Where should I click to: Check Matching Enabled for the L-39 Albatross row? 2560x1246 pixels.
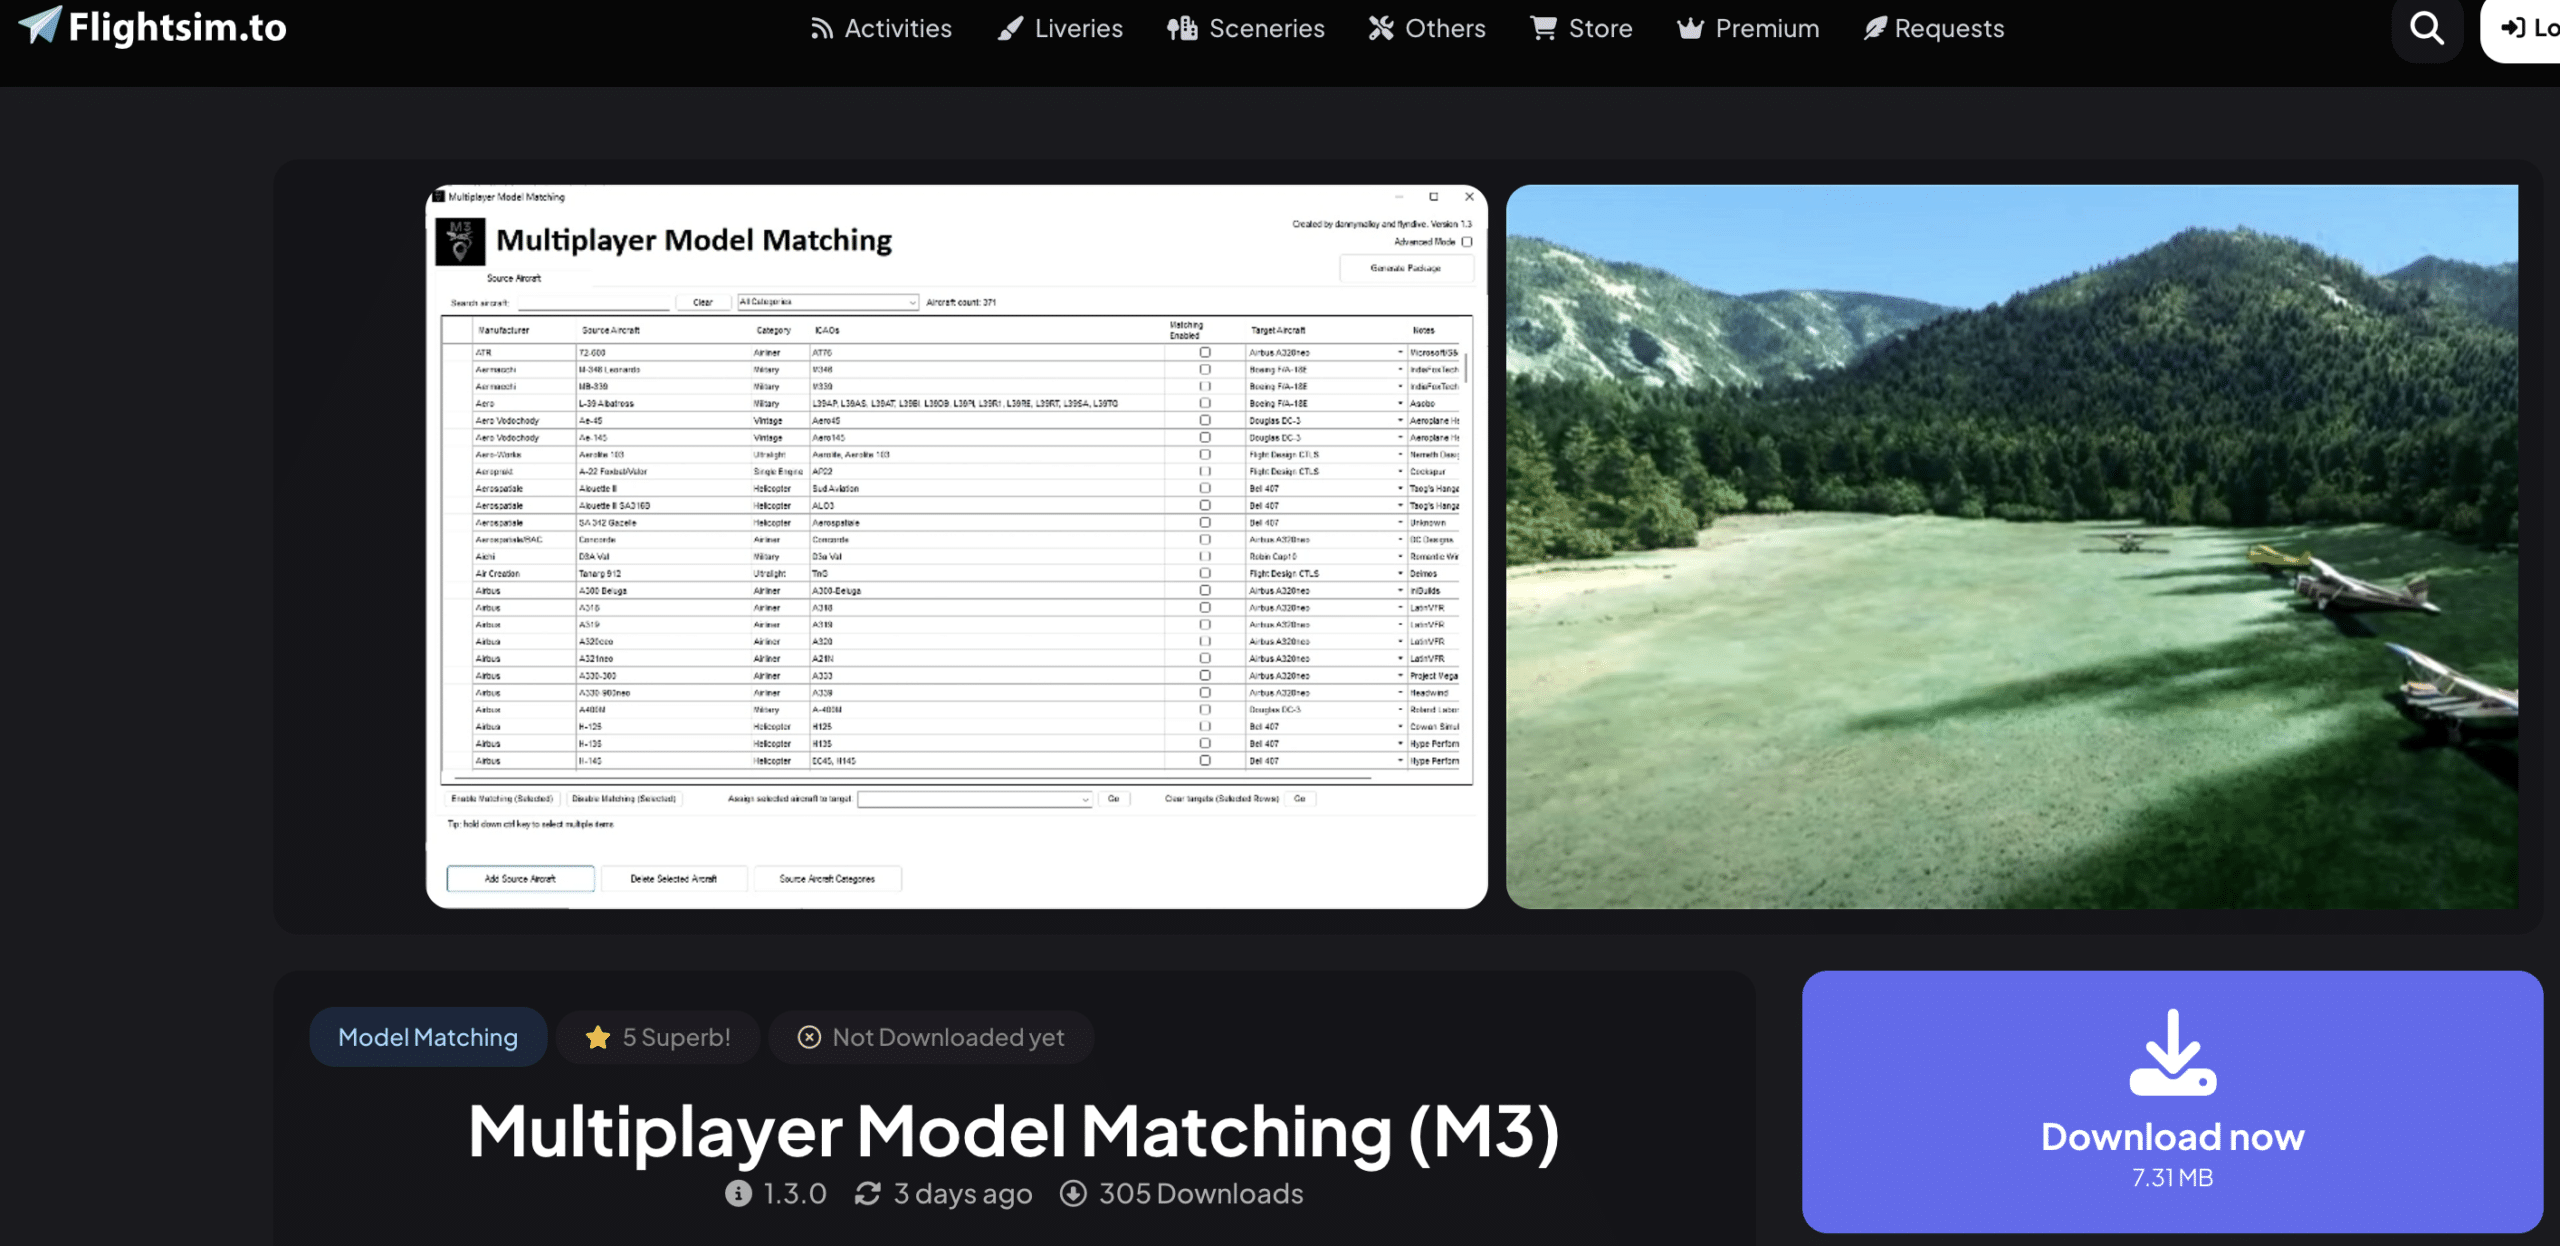tap(1205, 403)
